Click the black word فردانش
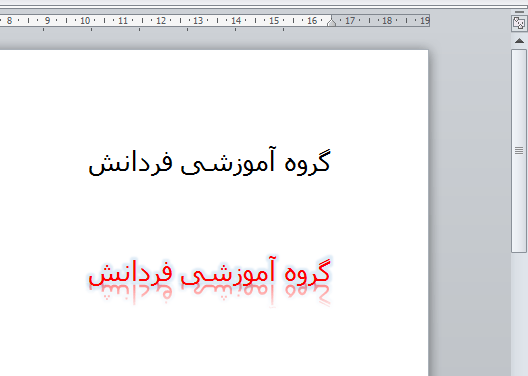This screenshot has height=376, width=528. (x=130, y=163)
